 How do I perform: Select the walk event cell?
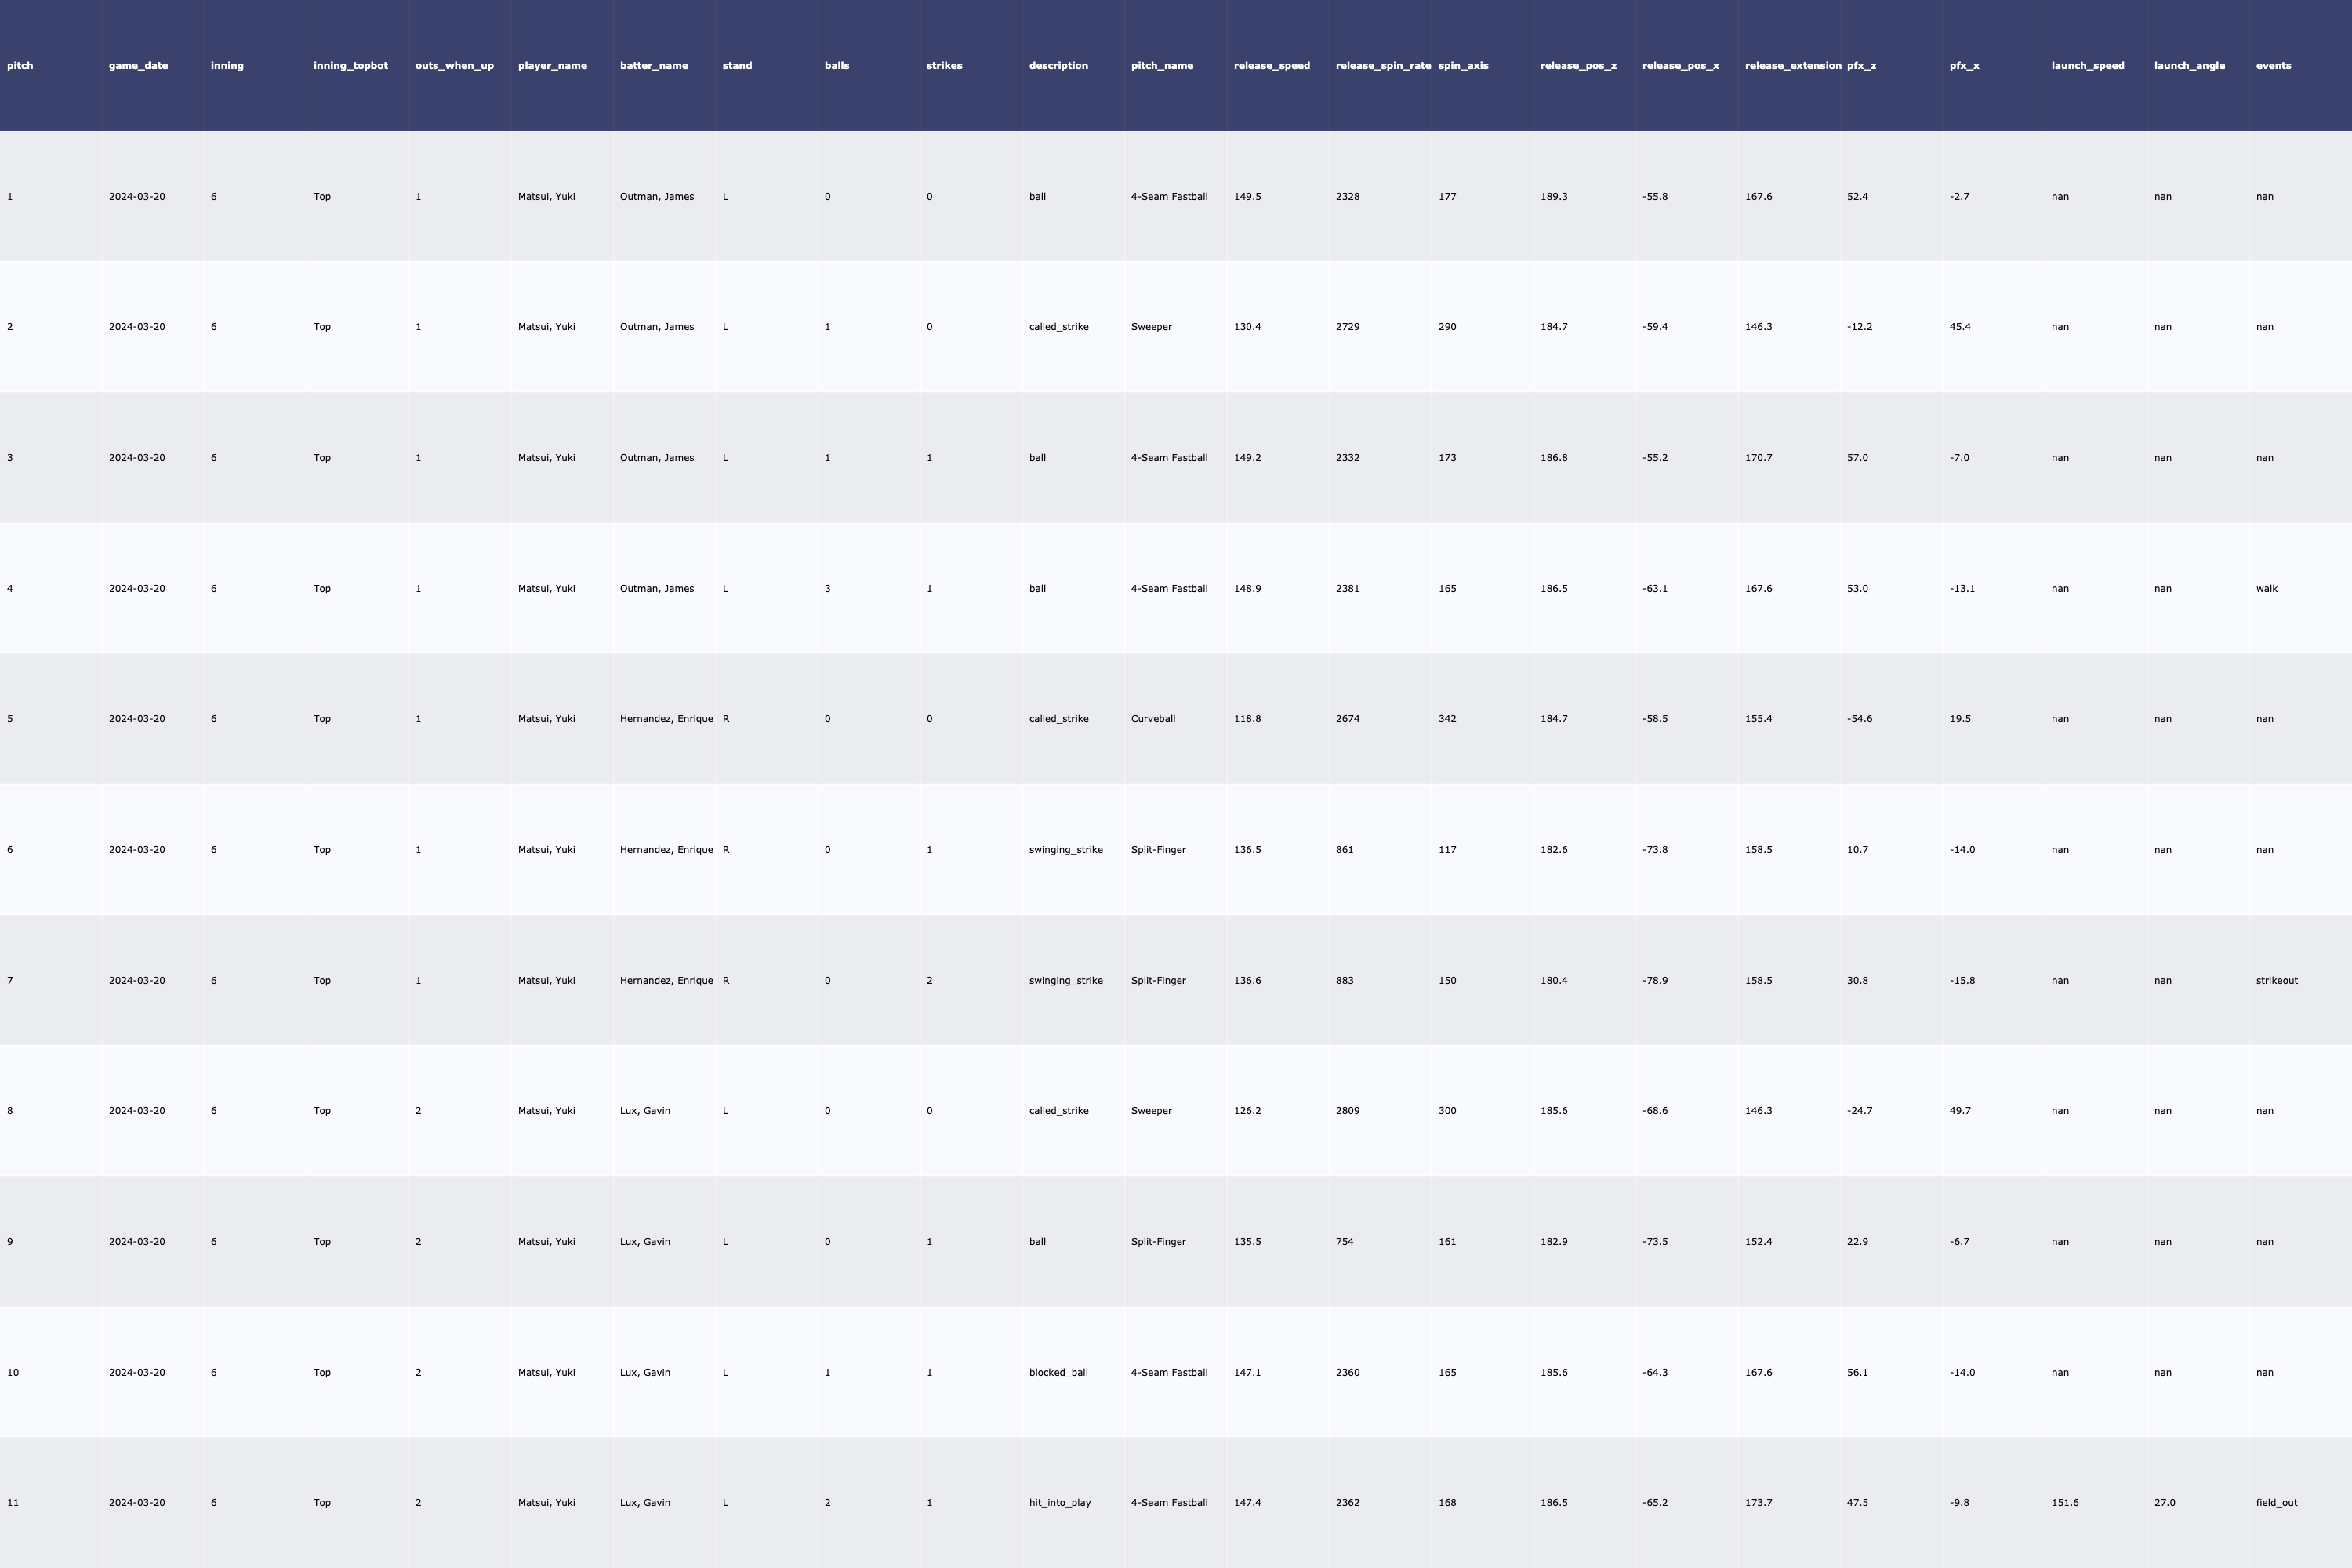[x=2266, y=589]
